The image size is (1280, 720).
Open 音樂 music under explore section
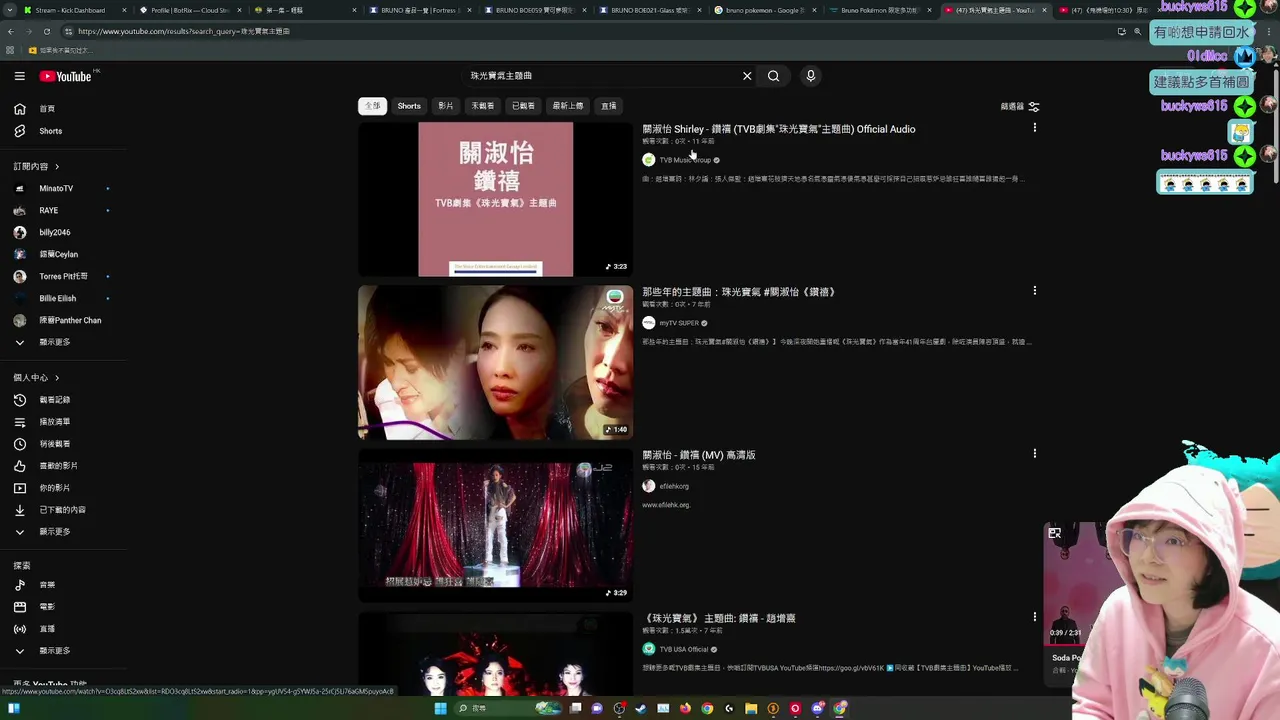pos(34,585)
